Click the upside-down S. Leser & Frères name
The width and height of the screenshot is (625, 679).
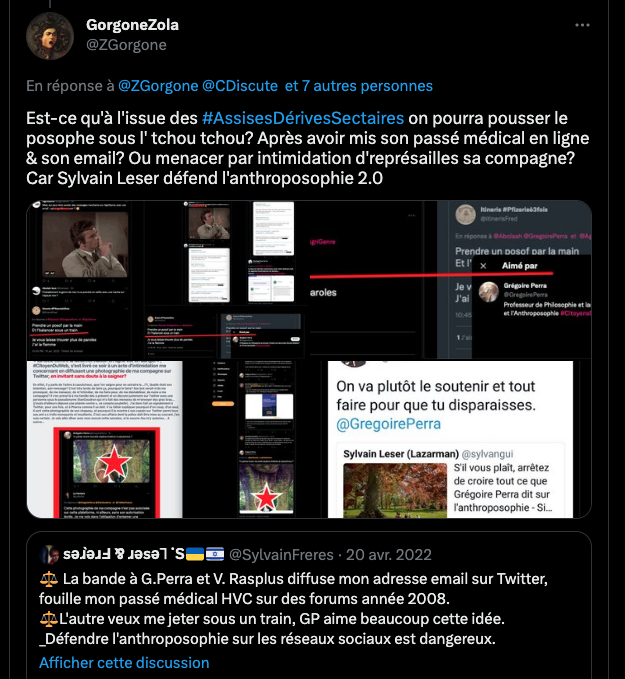pos(123,554)
